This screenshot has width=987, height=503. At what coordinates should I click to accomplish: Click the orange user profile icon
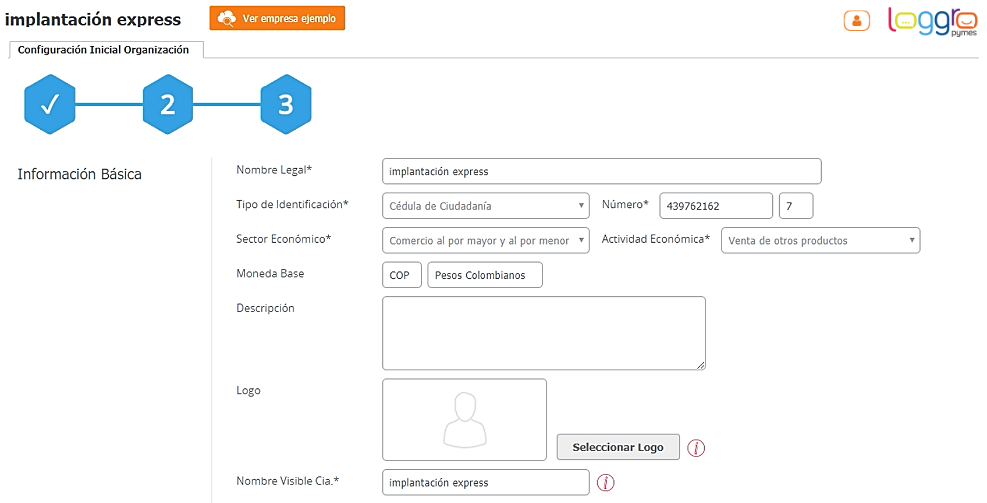tap(856, 20)
